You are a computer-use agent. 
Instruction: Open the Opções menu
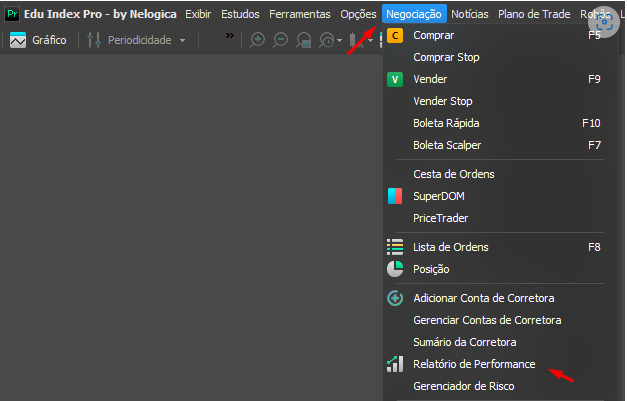pyautogui.click(x=358, y=14)
